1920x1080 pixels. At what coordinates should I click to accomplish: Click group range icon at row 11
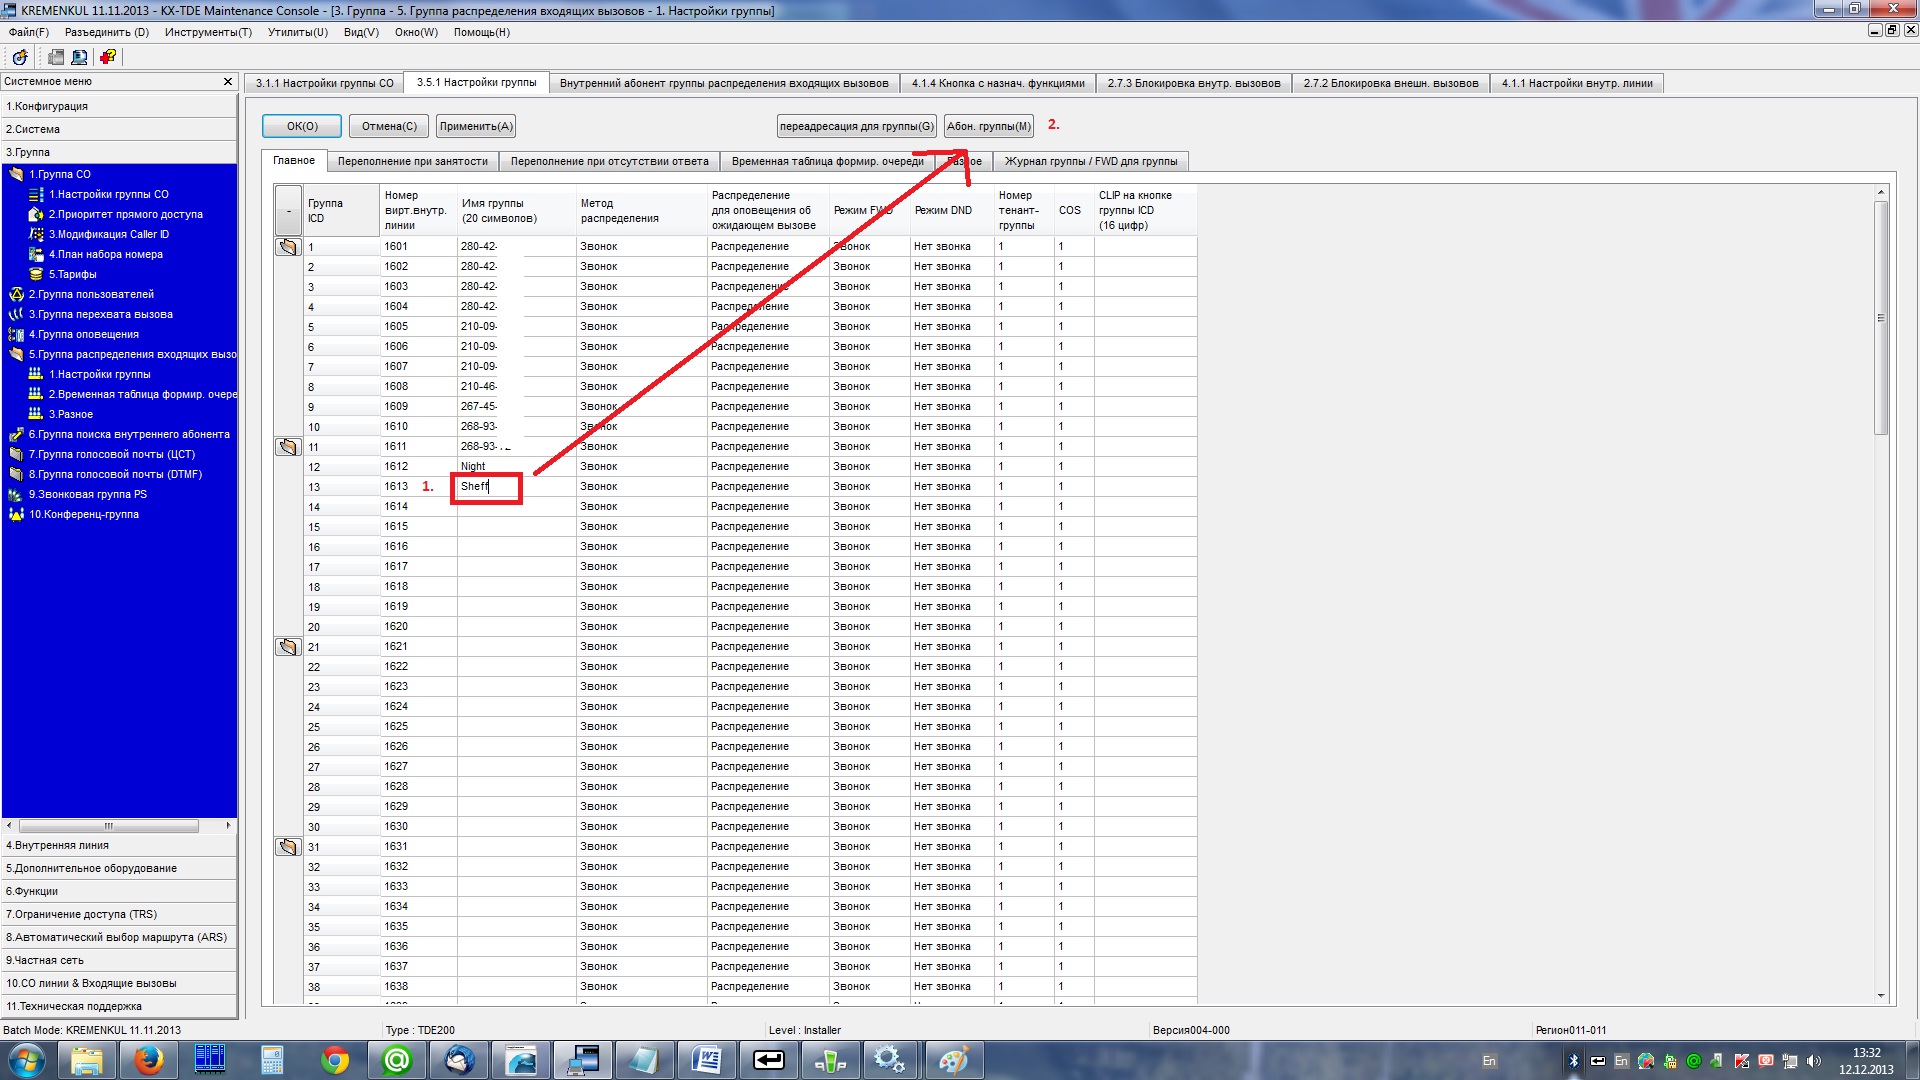click(288, 447)
